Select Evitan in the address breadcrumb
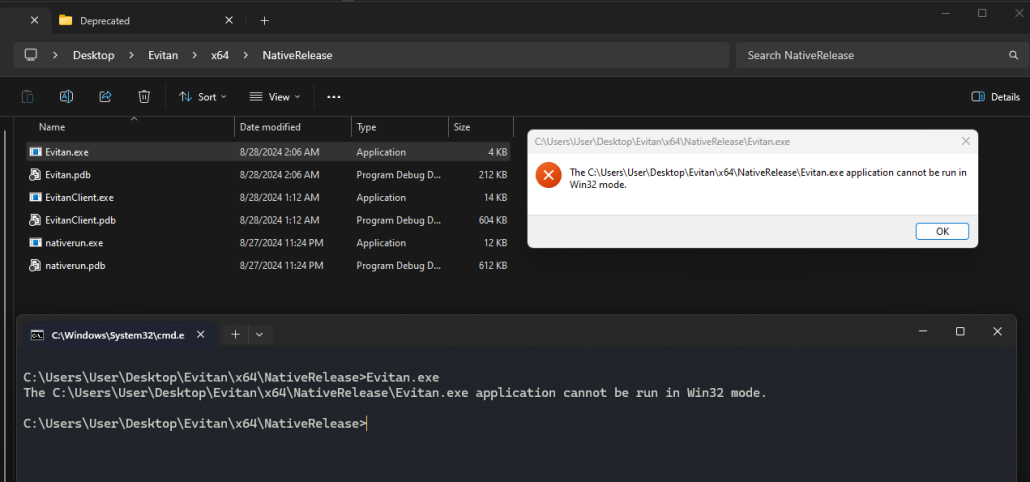 [163, 55]
